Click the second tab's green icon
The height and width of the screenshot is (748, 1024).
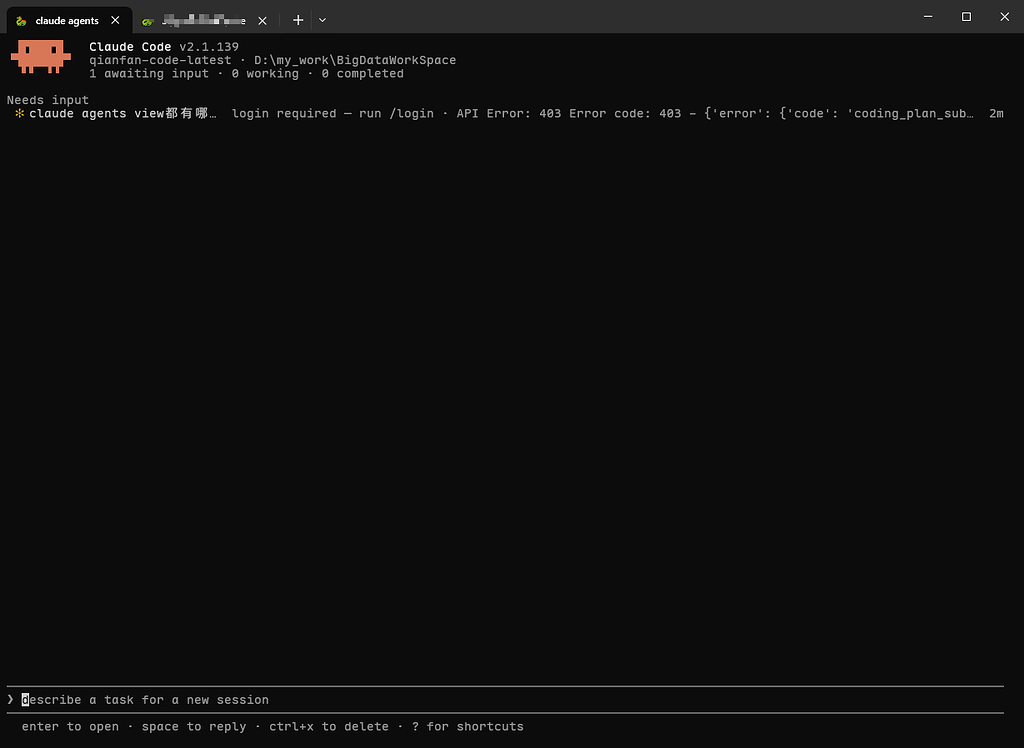[148, 22]
